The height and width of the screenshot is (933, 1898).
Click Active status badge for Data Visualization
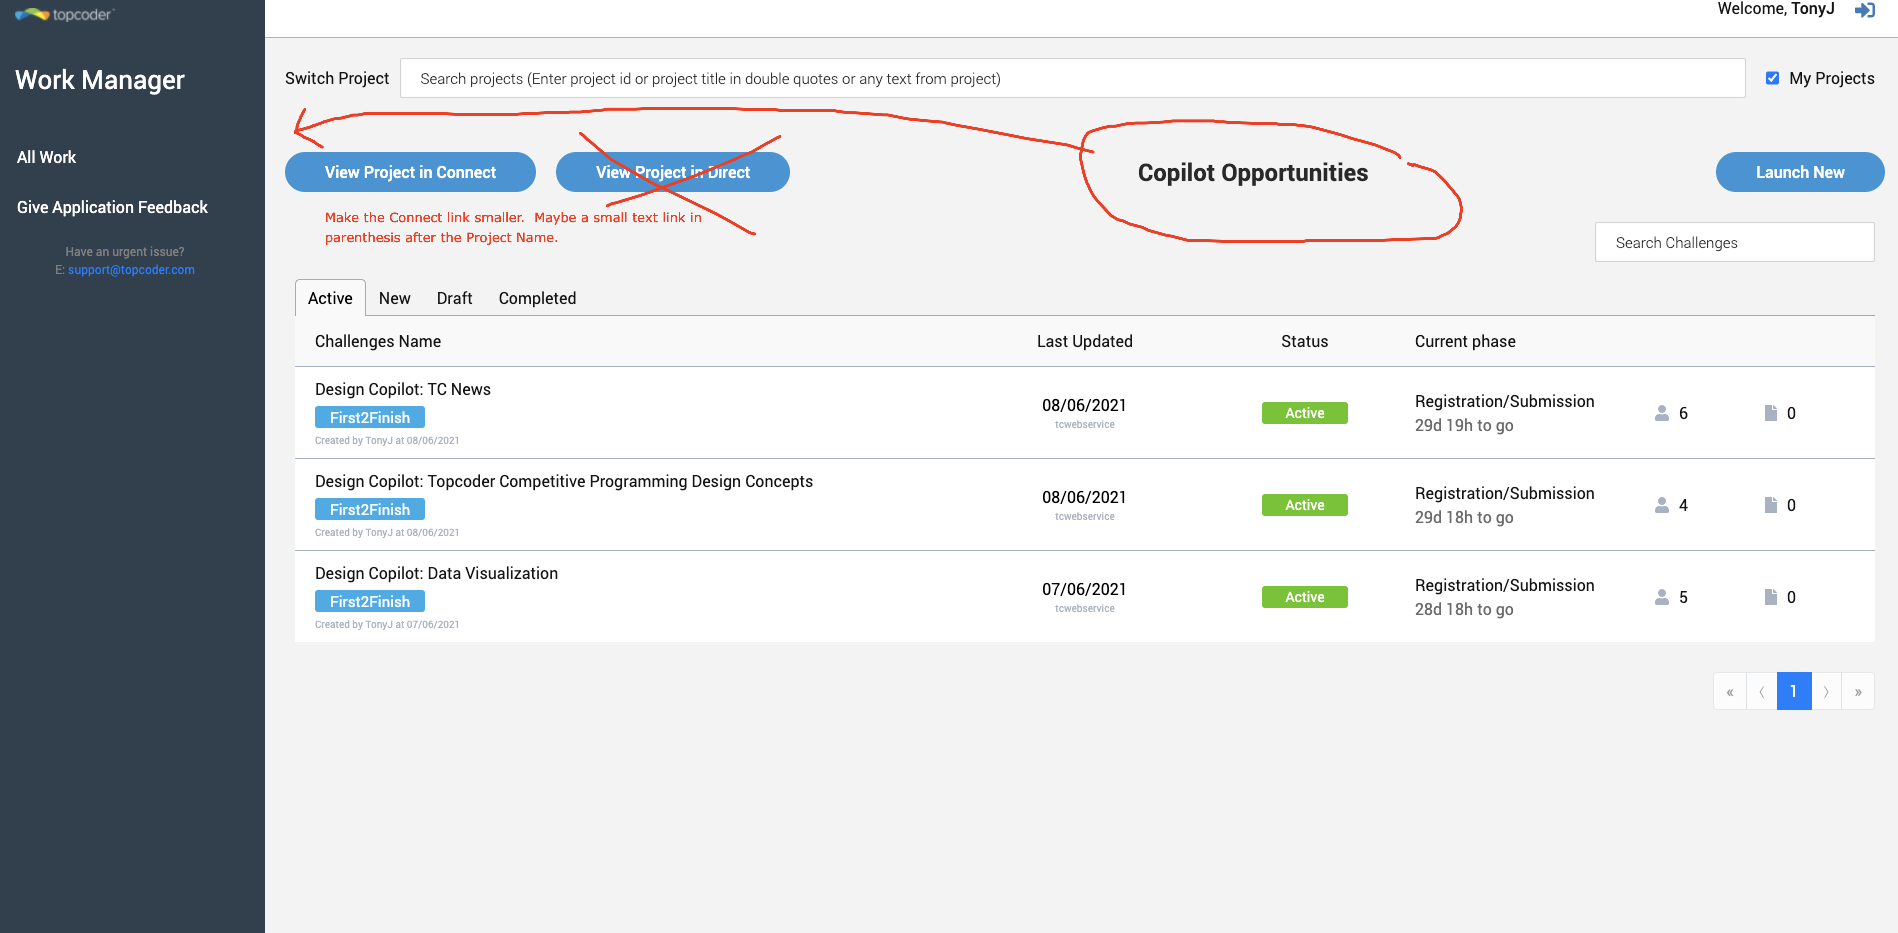click(x=1305, y=597)
